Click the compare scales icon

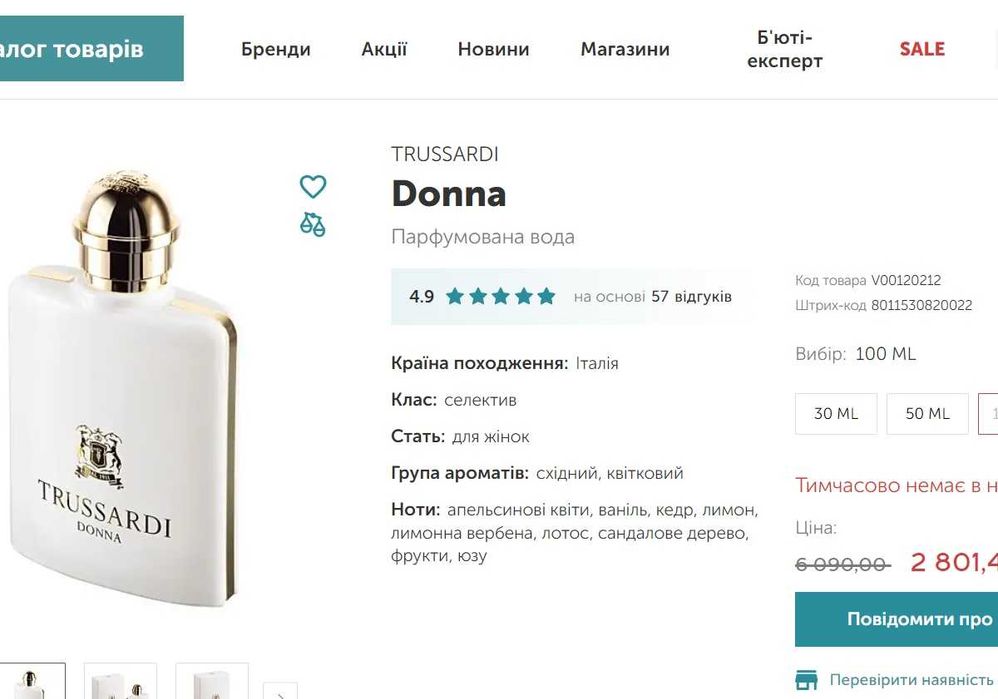click(x=313, y=224)
